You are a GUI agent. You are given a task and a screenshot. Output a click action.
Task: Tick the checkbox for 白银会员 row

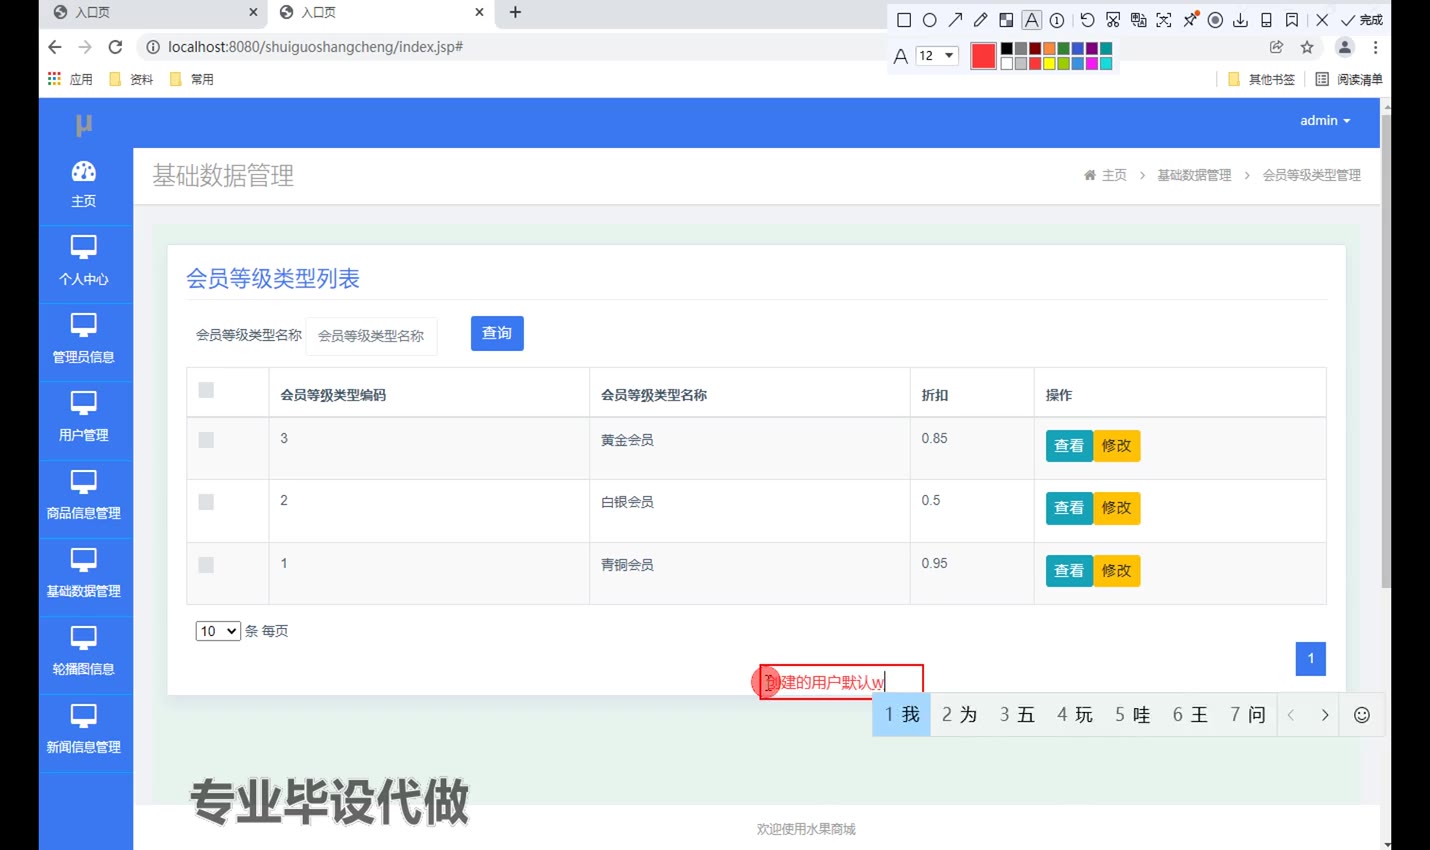click(x=206, y=502)
